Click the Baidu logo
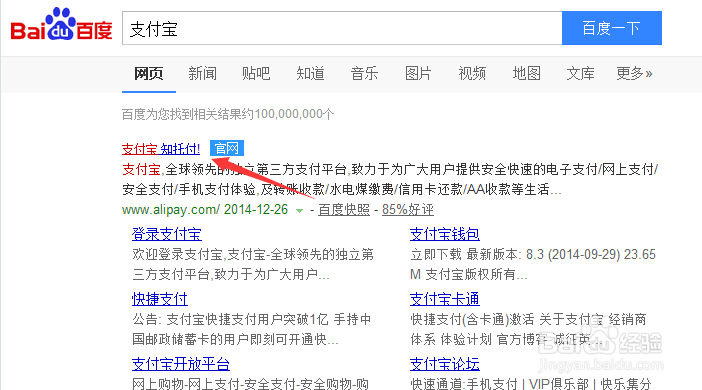Viewport: 702px width, 390px height. (x=61, y=25)
